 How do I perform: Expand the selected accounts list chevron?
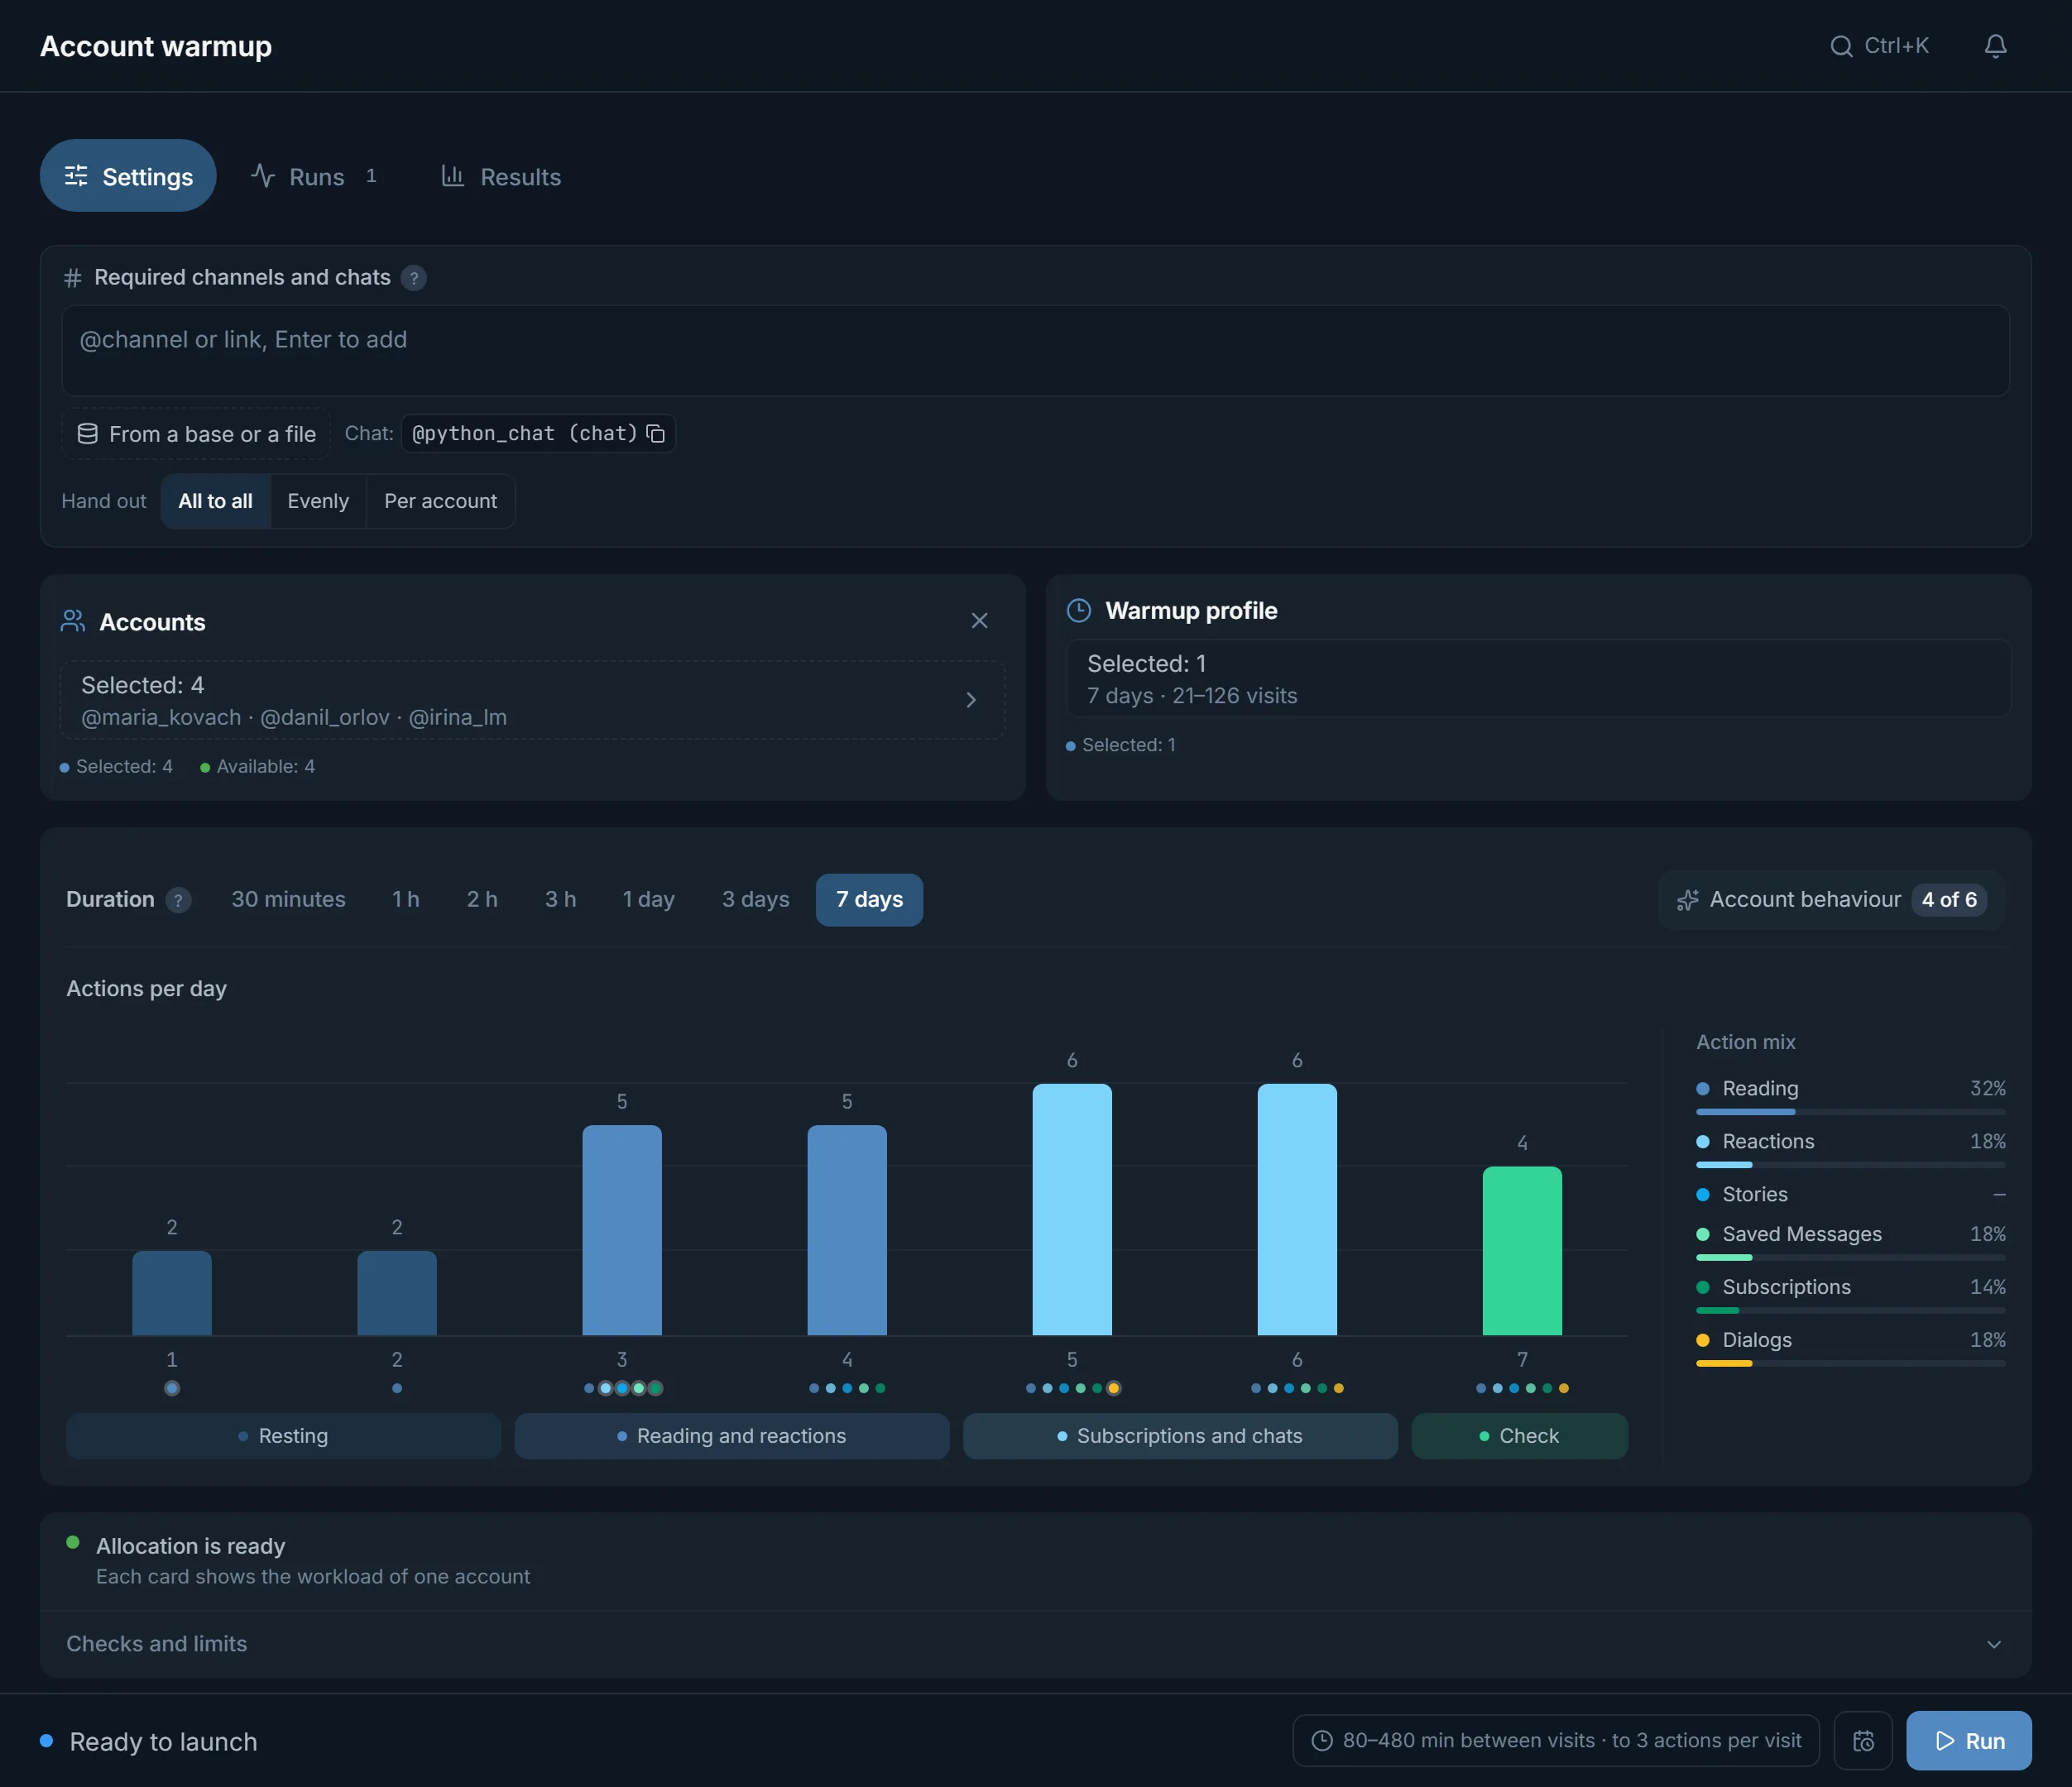pyautogui.click(x=970, y=700)
